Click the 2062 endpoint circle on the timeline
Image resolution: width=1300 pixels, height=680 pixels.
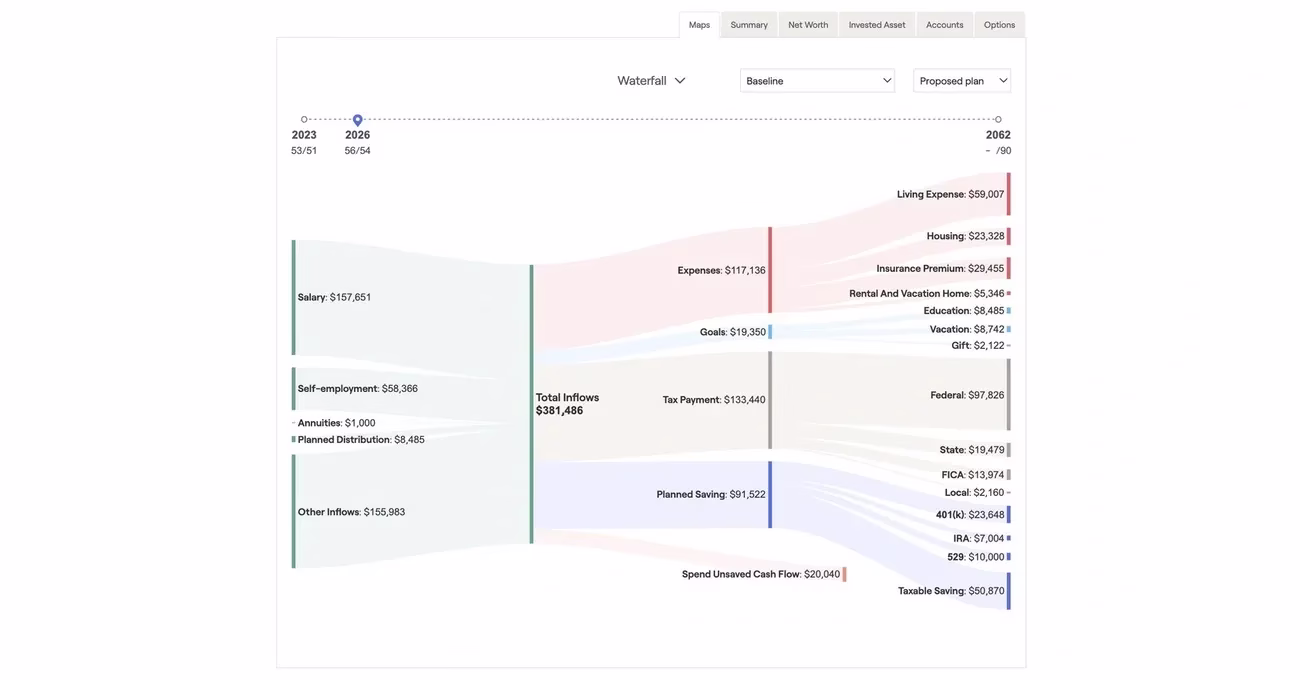click(x=997, y=117)
